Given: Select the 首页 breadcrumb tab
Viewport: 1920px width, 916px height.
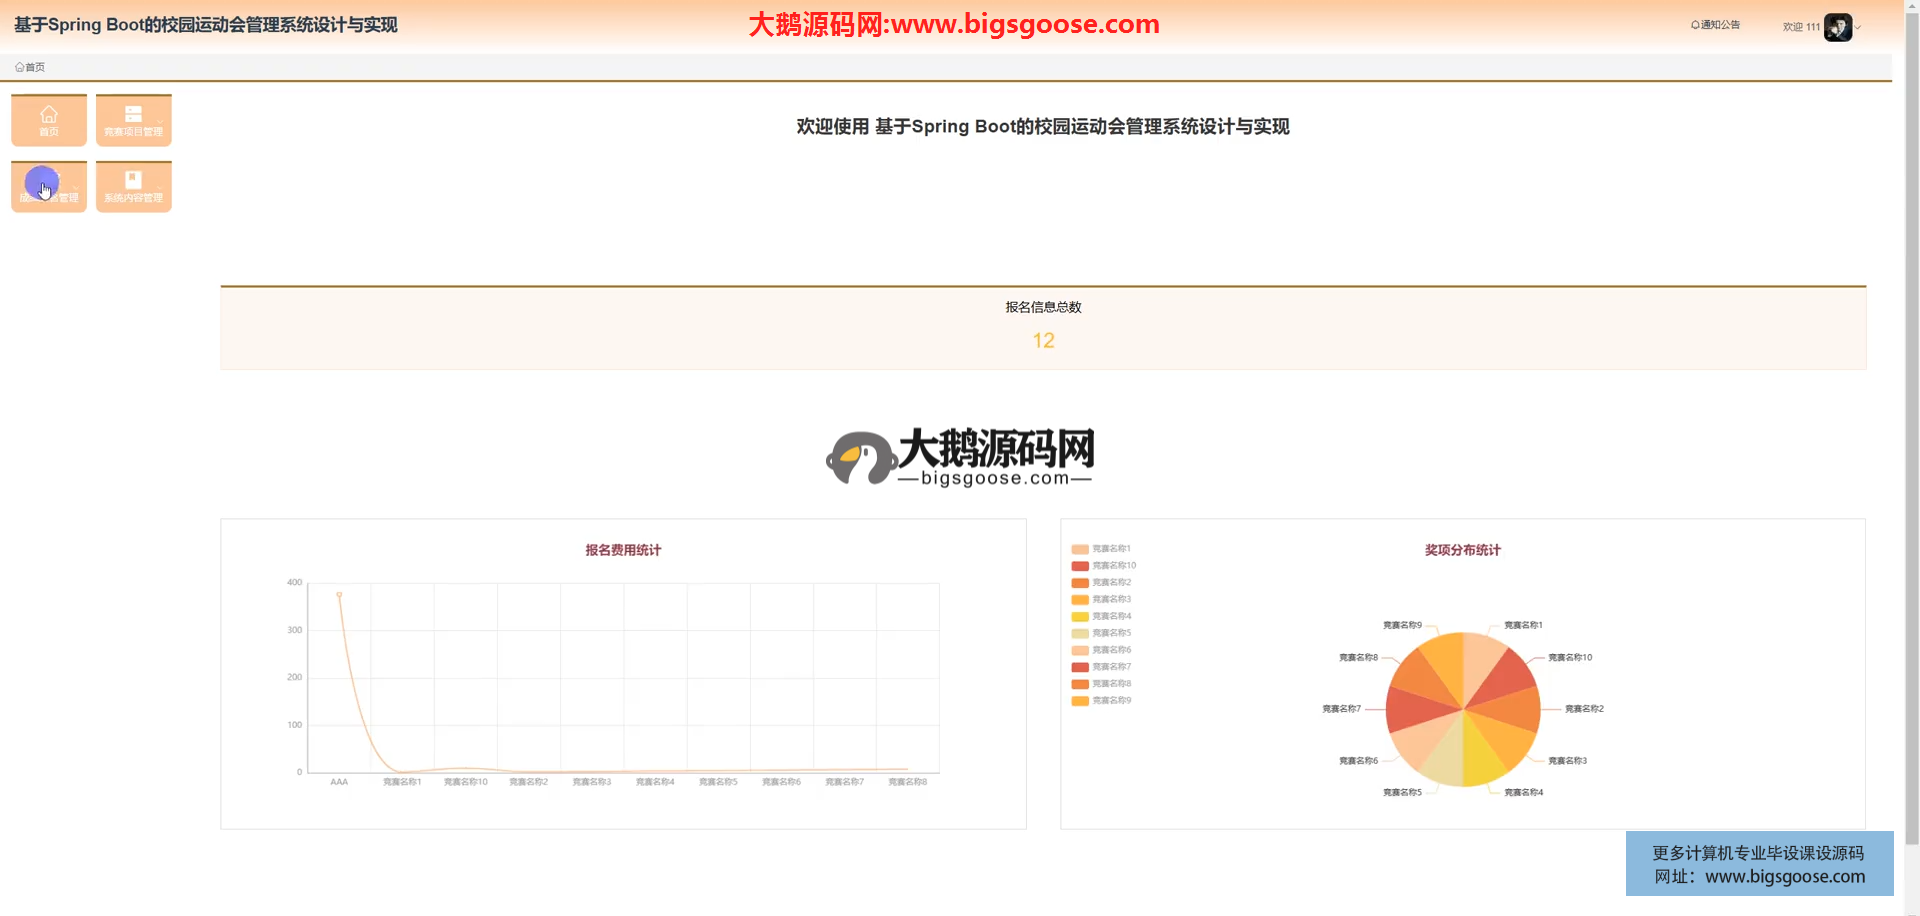Looking at the screenshot, I should 35,67.
